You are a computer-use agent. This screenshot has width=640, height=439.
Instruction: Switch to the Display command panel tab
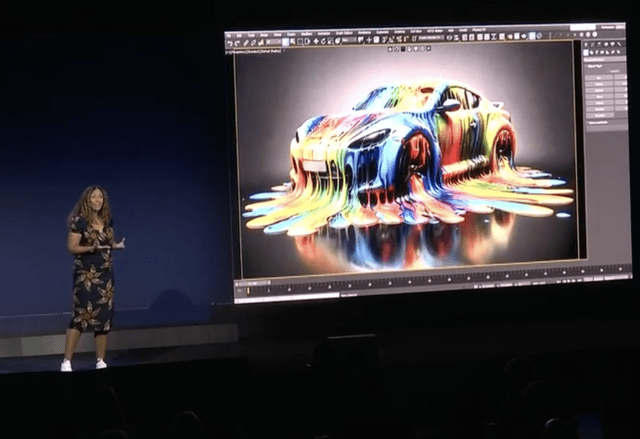pyautogui.click(x=612, y=44)
